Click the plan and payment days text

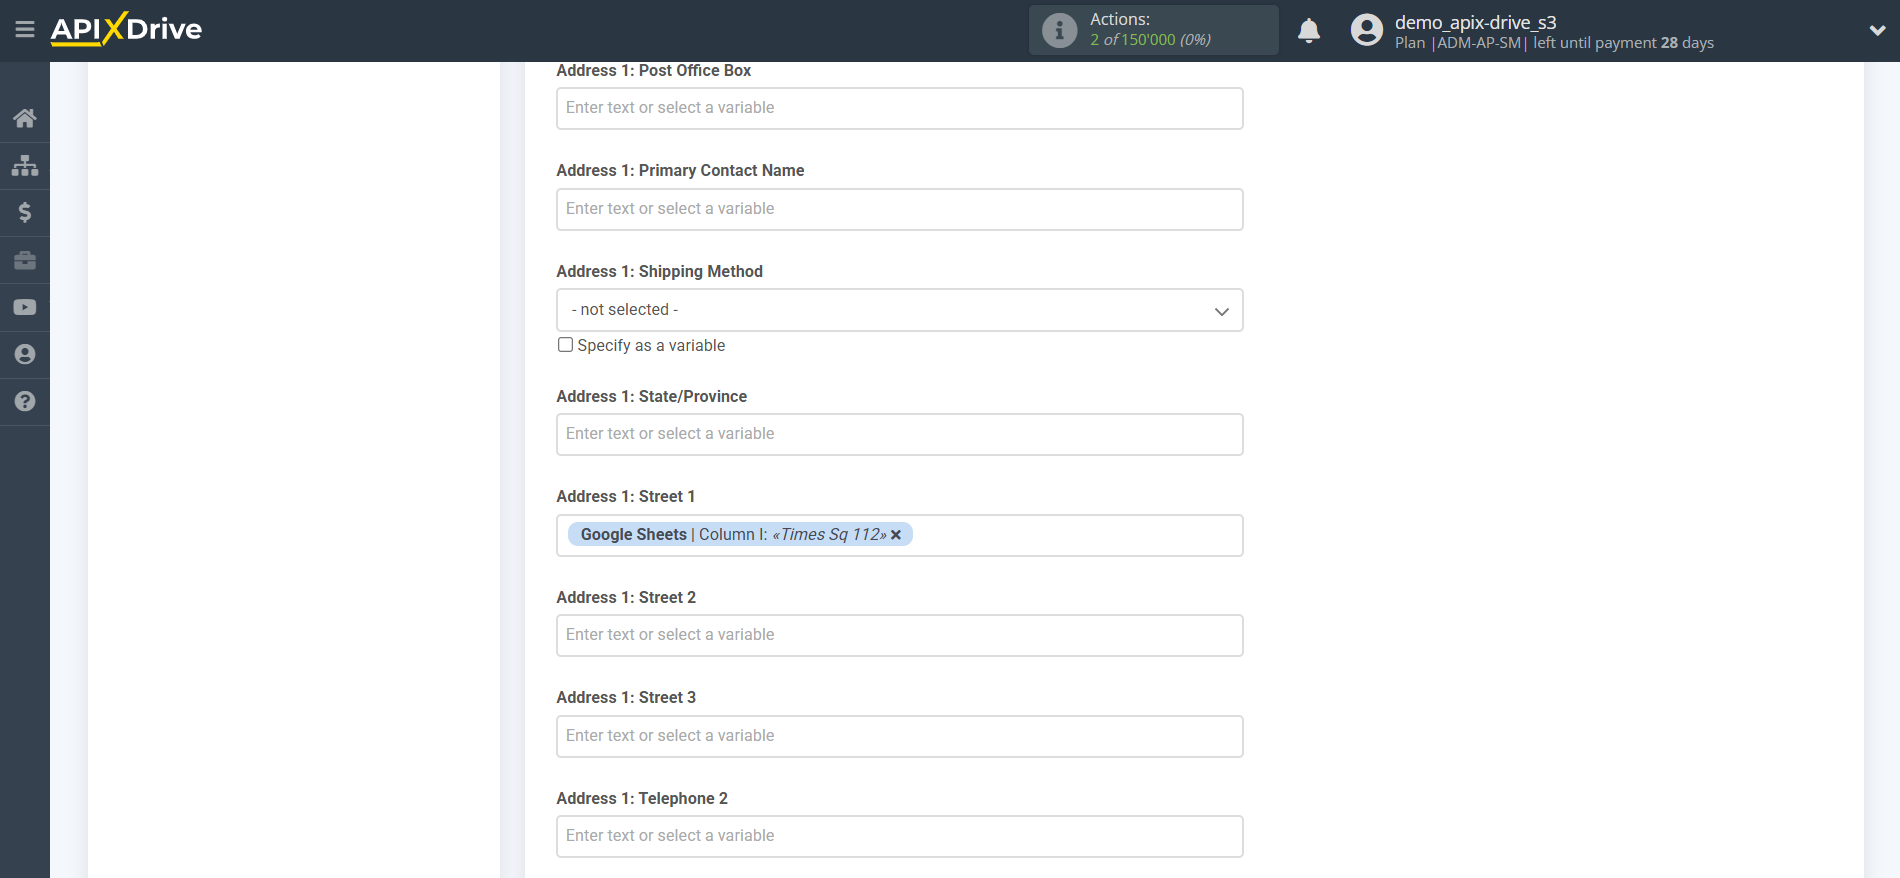pyautogui.click(x=1554, y=43)
